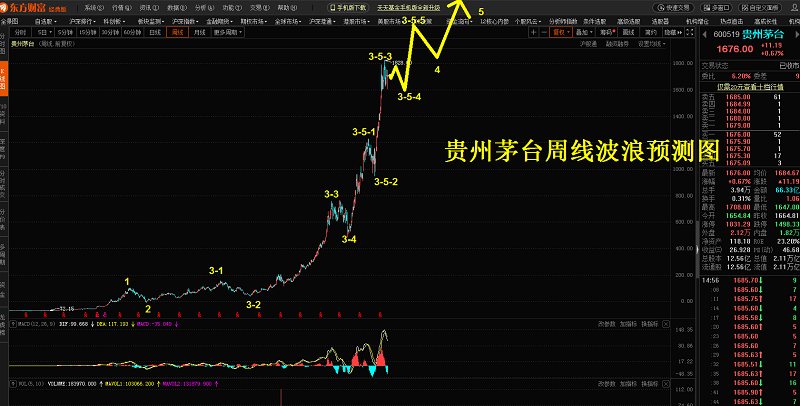The image size is (800, 406).
Task: Open the 多窗口 multi-window view
Action: click(x=716, y=8)
